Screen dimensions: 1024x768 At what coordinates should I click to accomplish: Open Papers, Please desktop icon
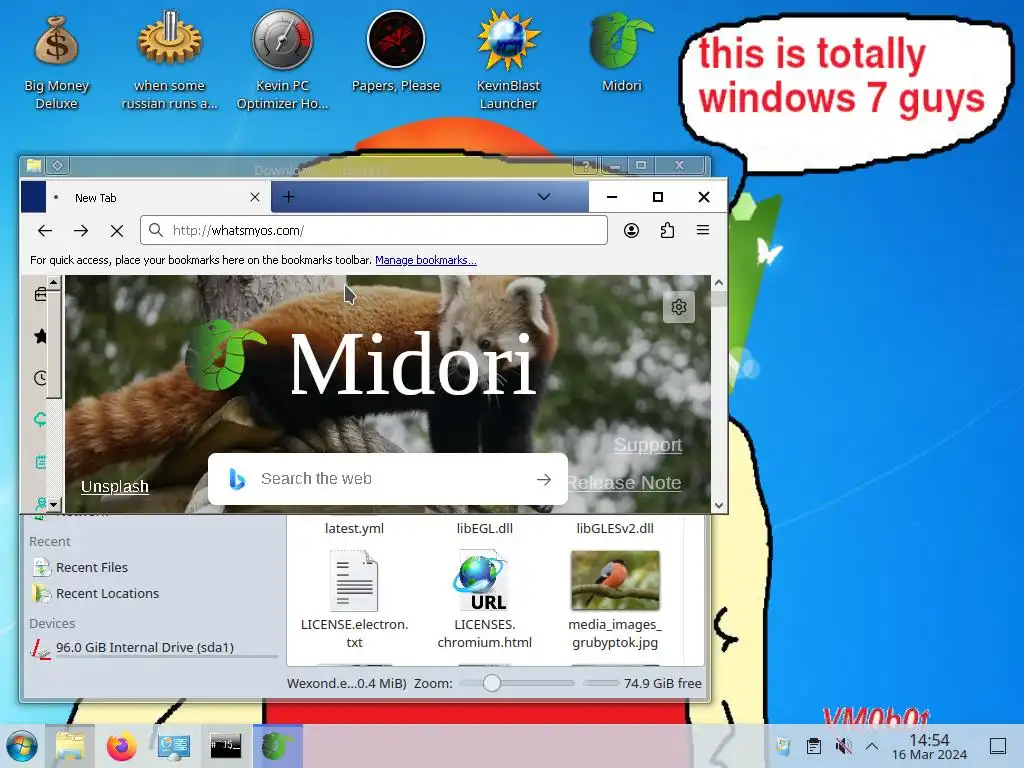[396, 54]
